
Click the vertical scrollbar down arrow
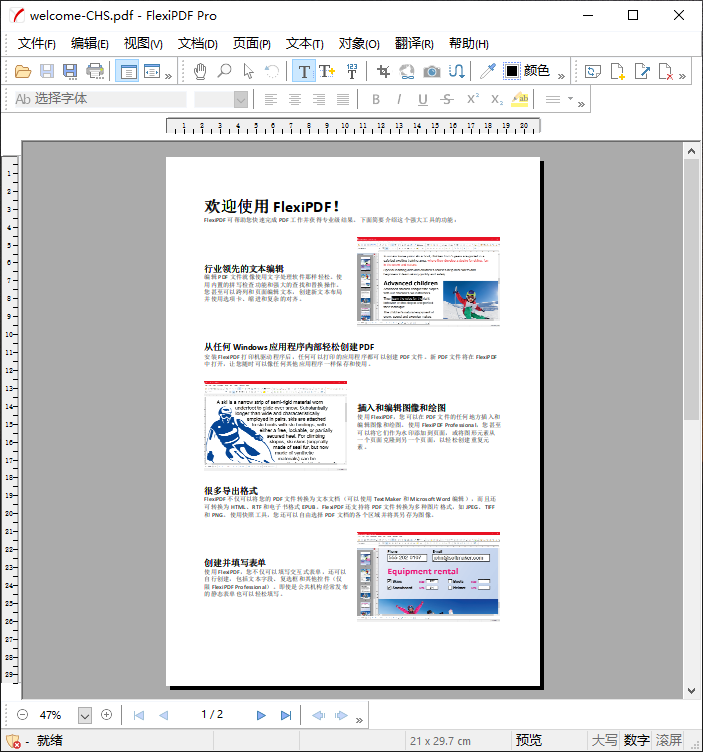(x=691, y=691)
